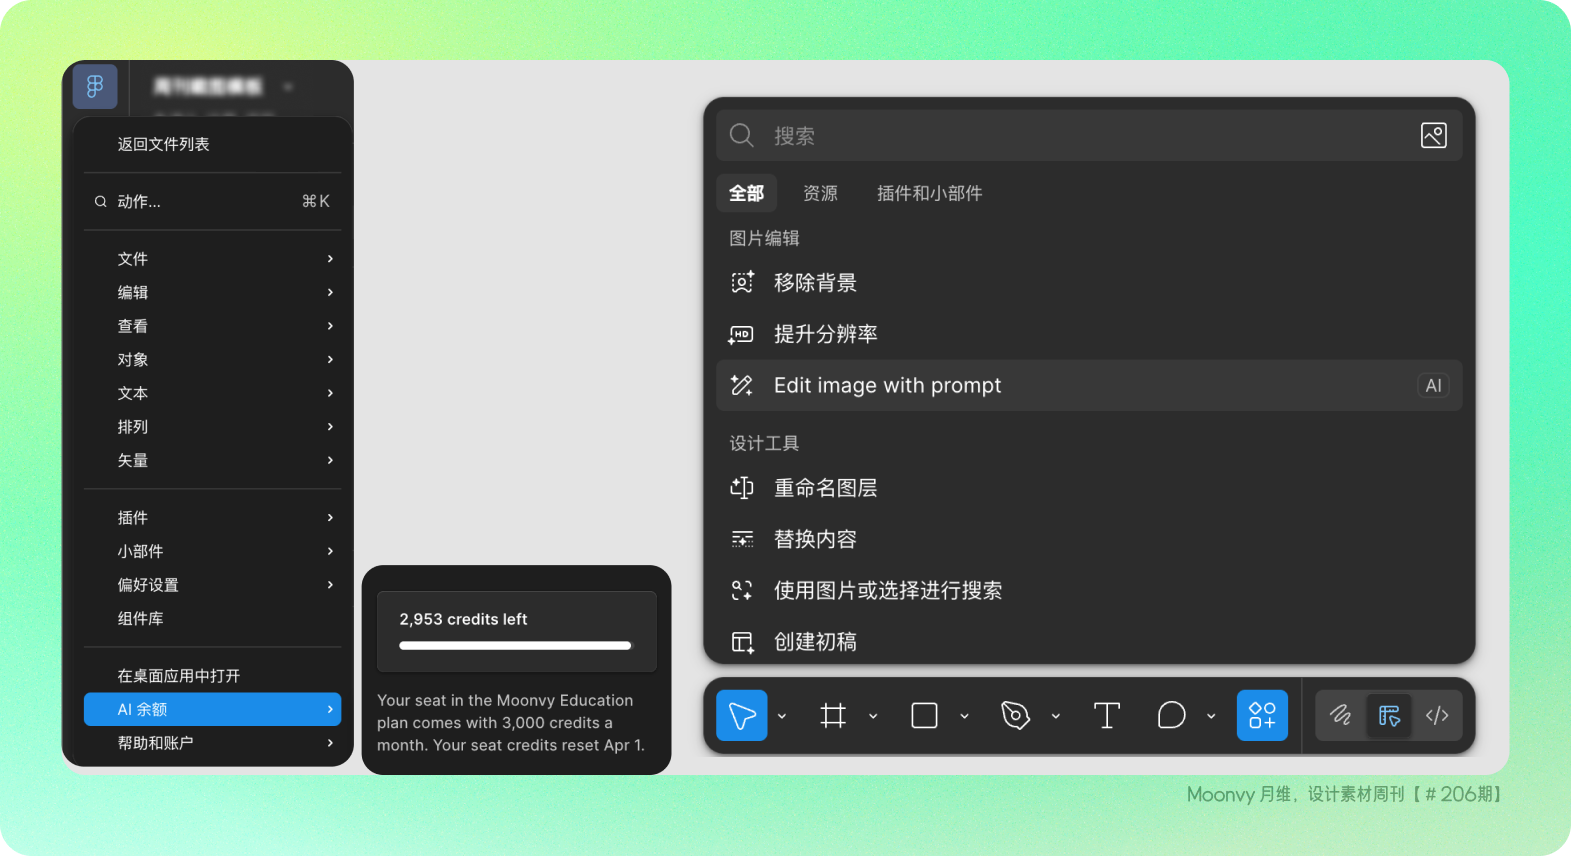Select the Frame tool icon
The height and width of the screenshot is (856, 1571).
[833, 716]
